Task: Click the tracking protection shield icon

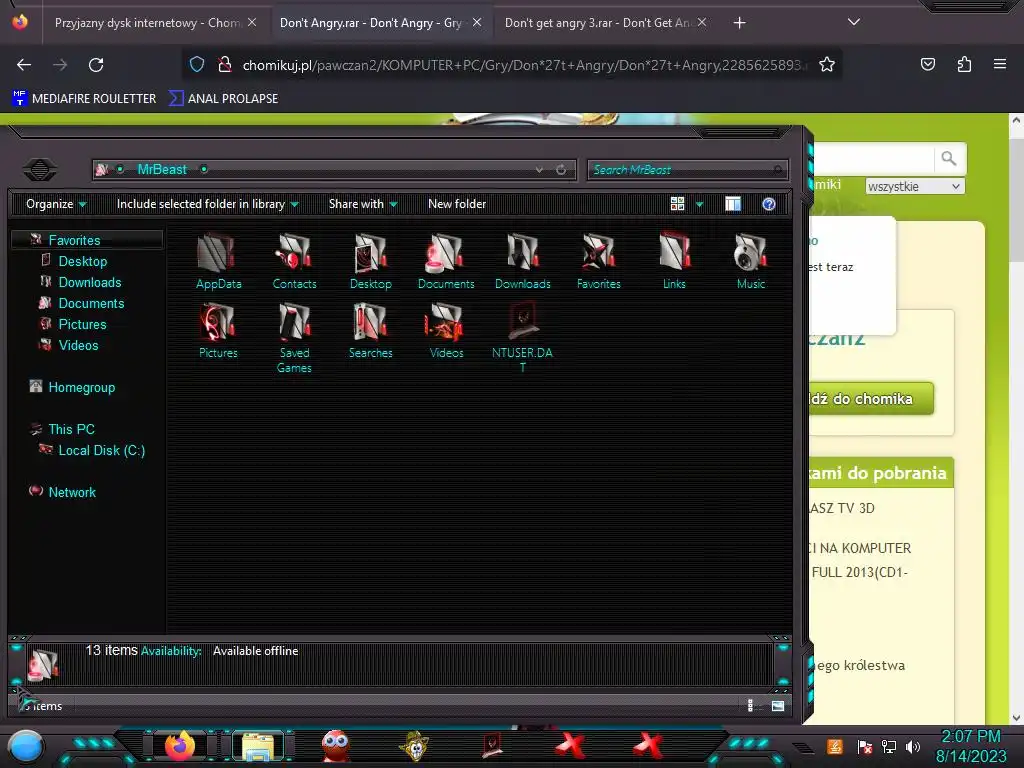Action: pyautogui.click(x=197, y=65)
